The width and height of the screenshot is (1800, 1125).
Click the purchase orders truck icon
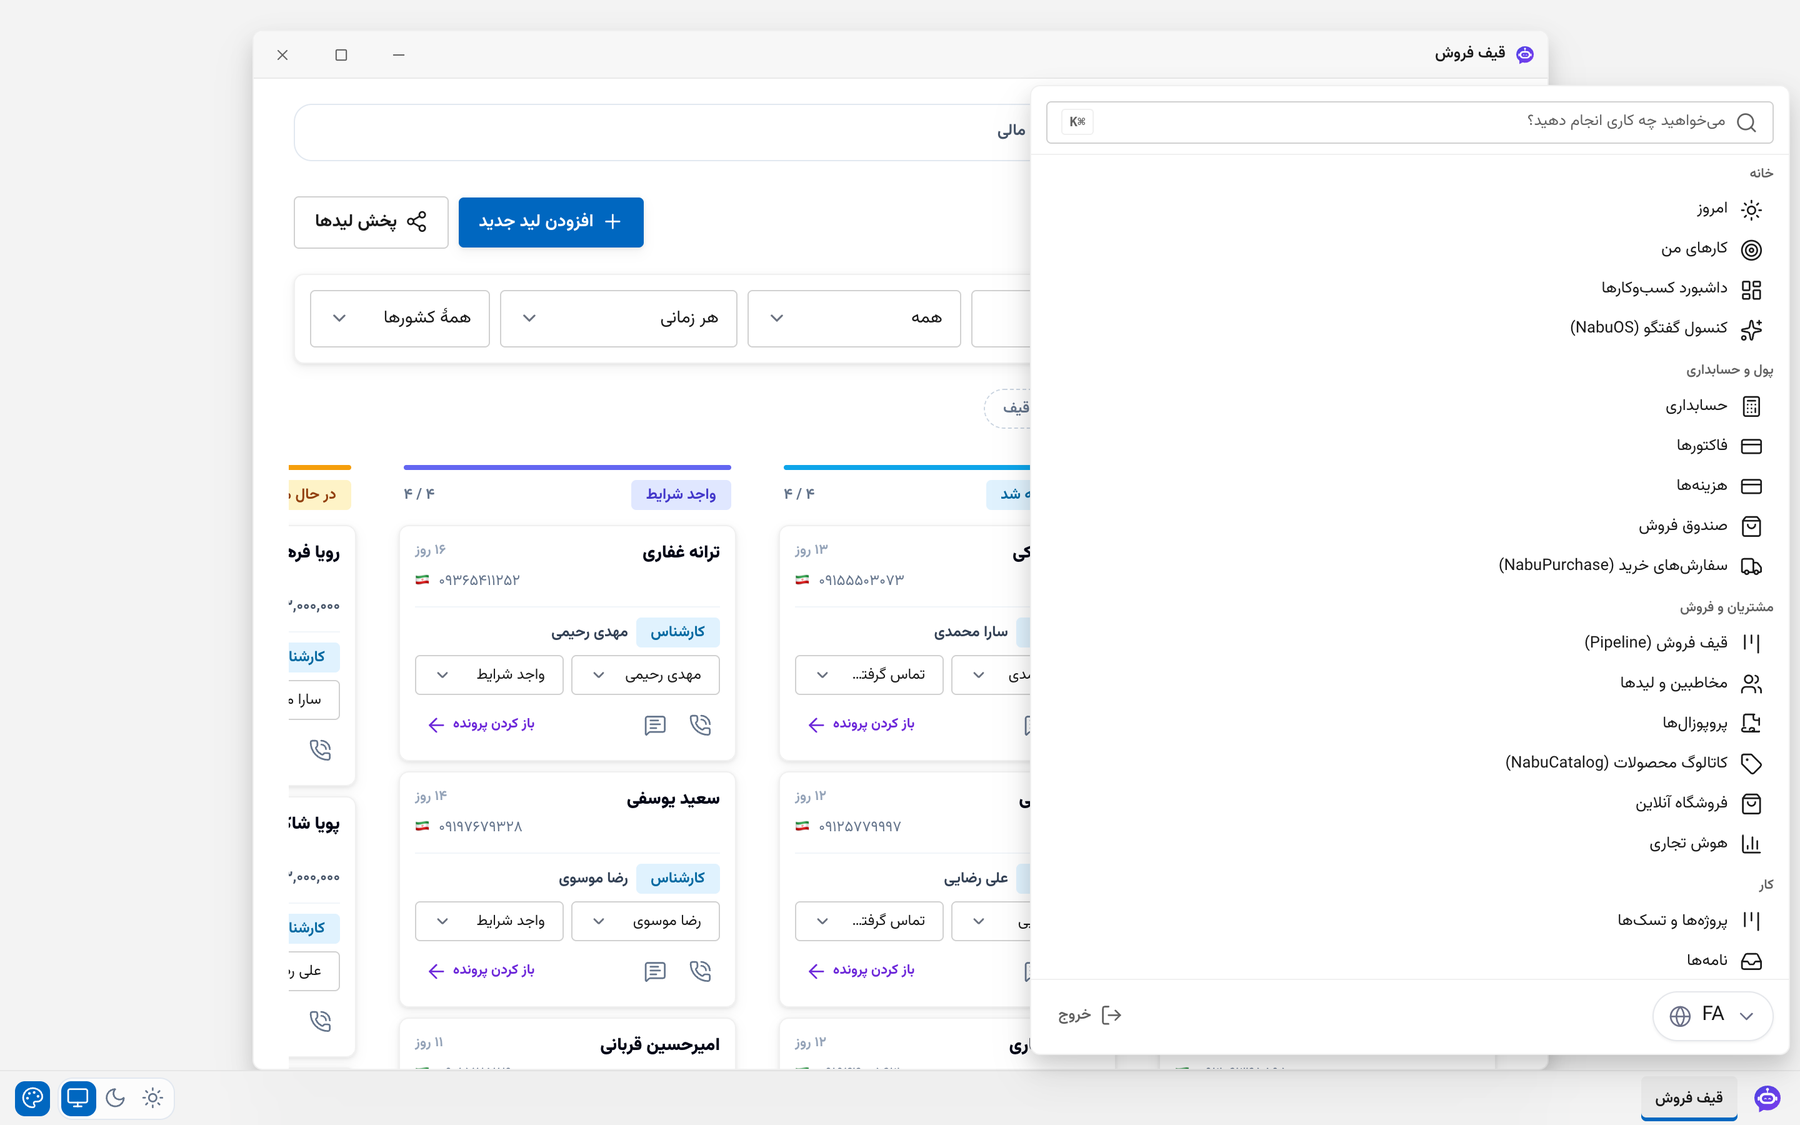click(1751, 566)
